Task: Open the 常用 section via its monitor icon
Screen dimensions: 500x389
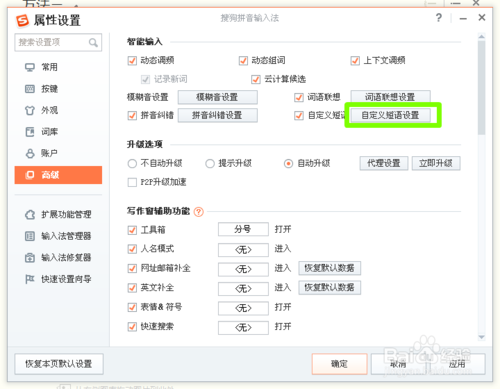Action: pyautogui.click(x=30, y=67)
